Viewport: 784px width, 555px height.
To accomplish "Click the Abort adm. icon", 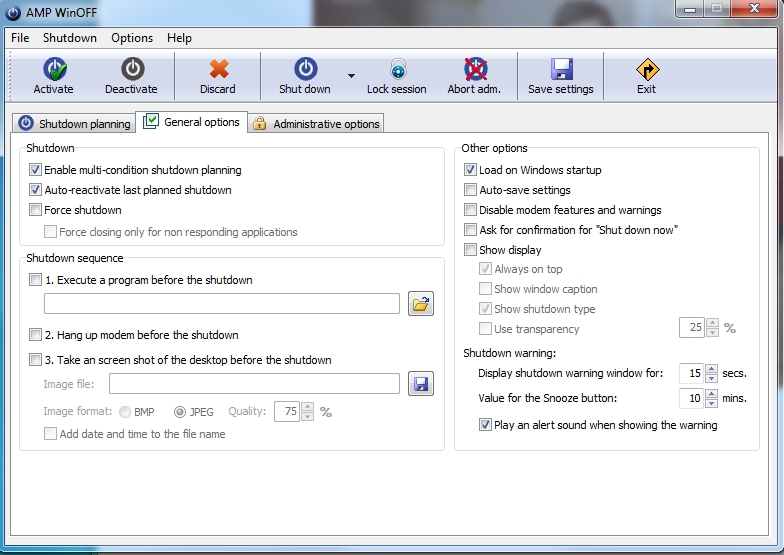I will tap(476, 69).
